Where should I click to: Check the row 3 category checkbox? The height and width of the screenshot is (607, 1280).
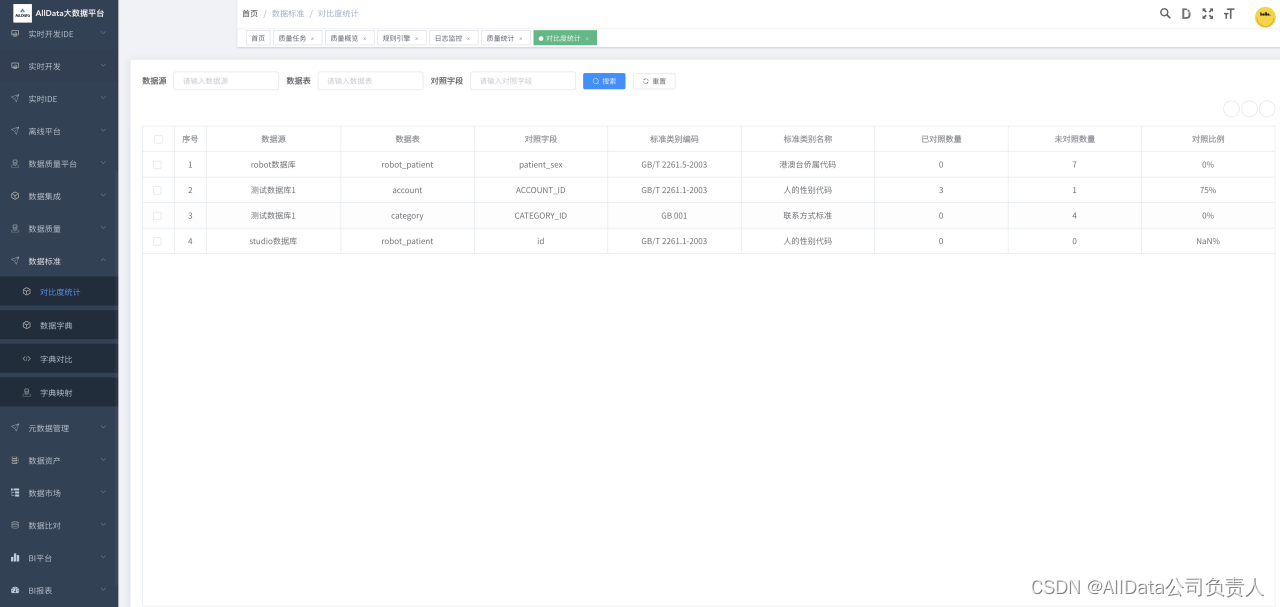point(158,216)
